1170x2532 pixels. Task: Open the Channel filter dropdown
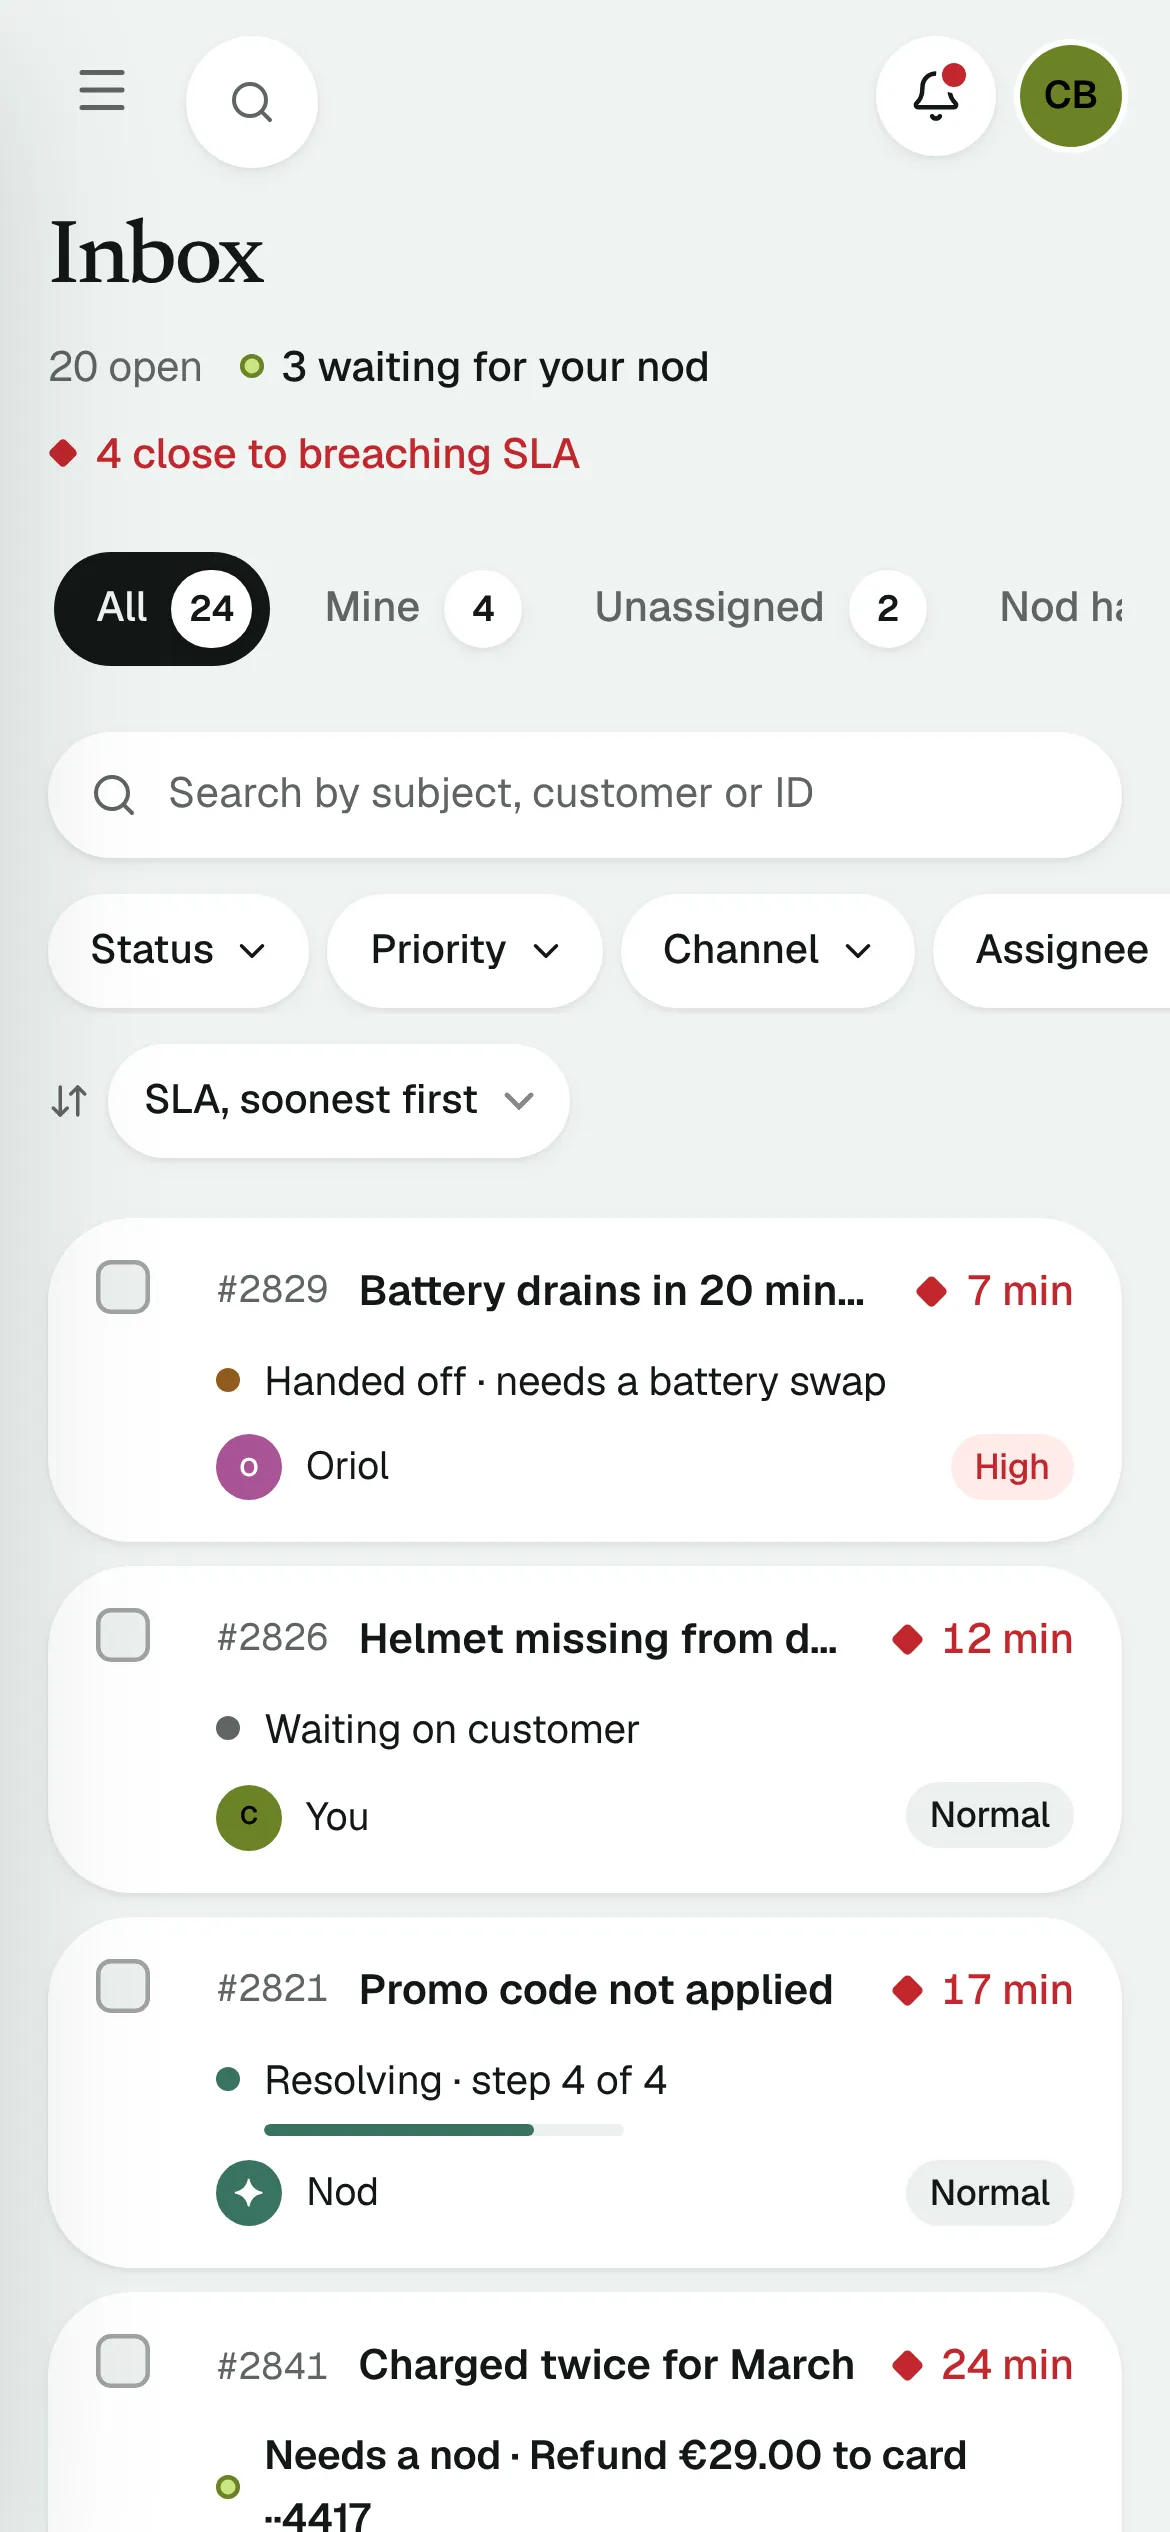[767, 950]
